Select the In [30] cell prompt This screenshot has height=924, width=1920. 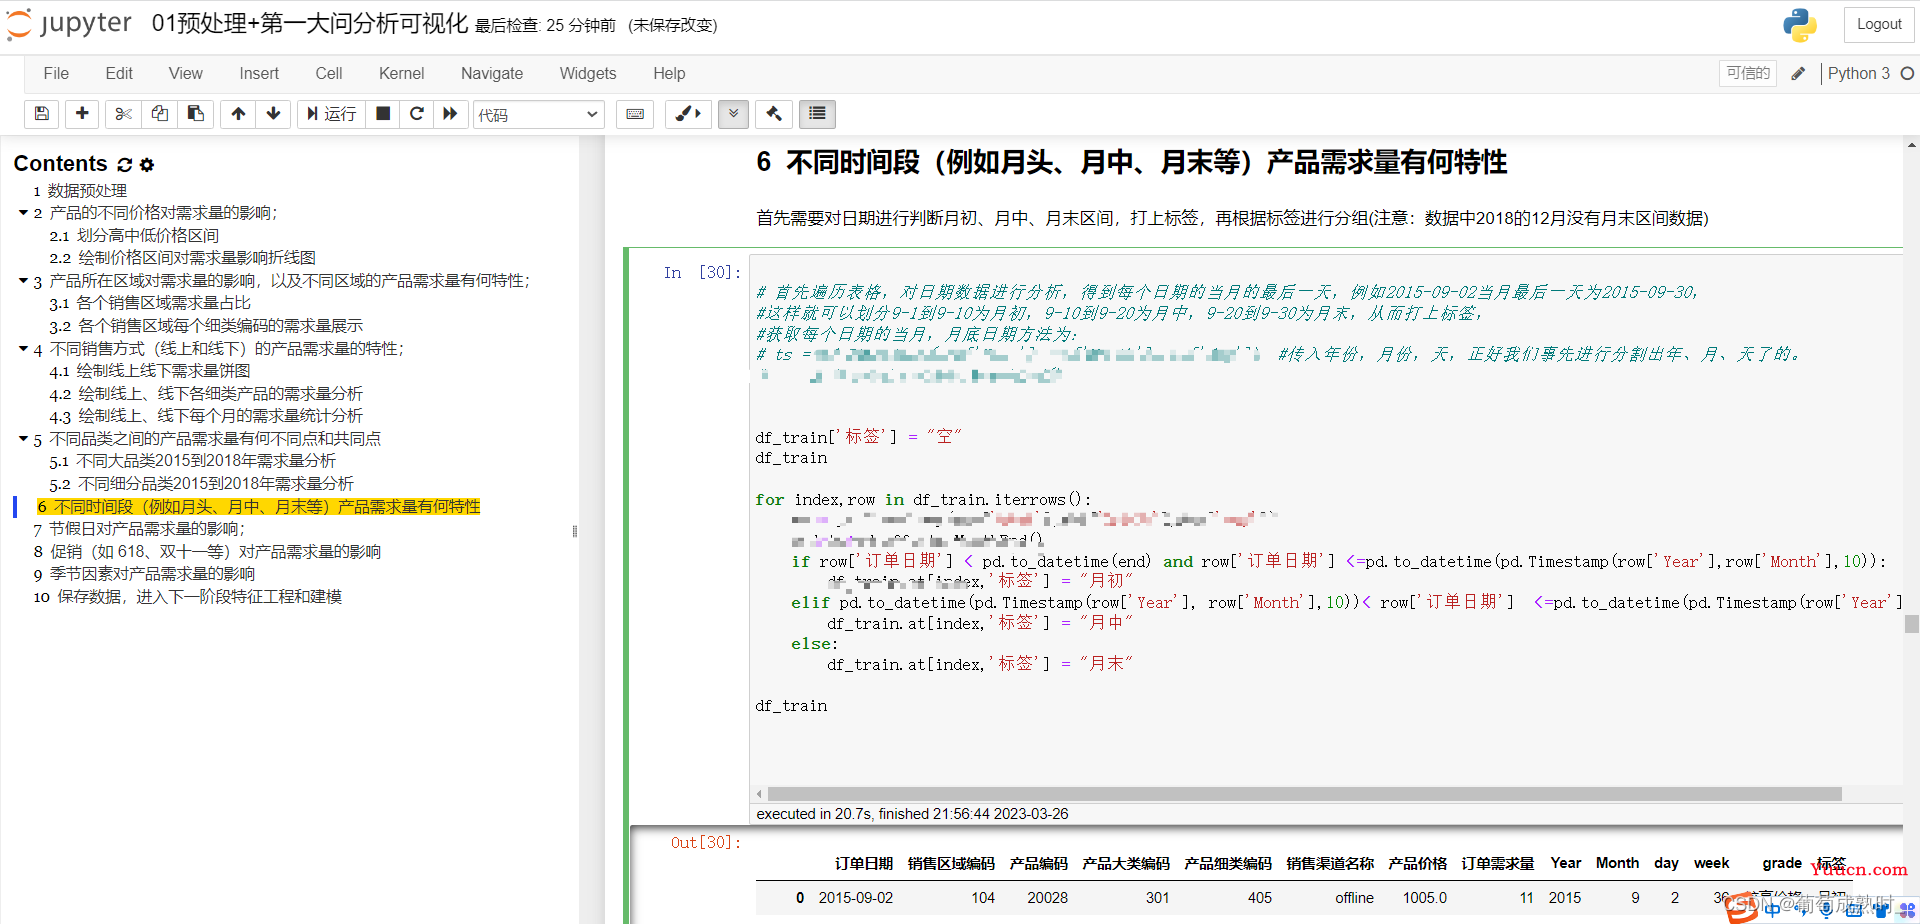tap(702, 272)
